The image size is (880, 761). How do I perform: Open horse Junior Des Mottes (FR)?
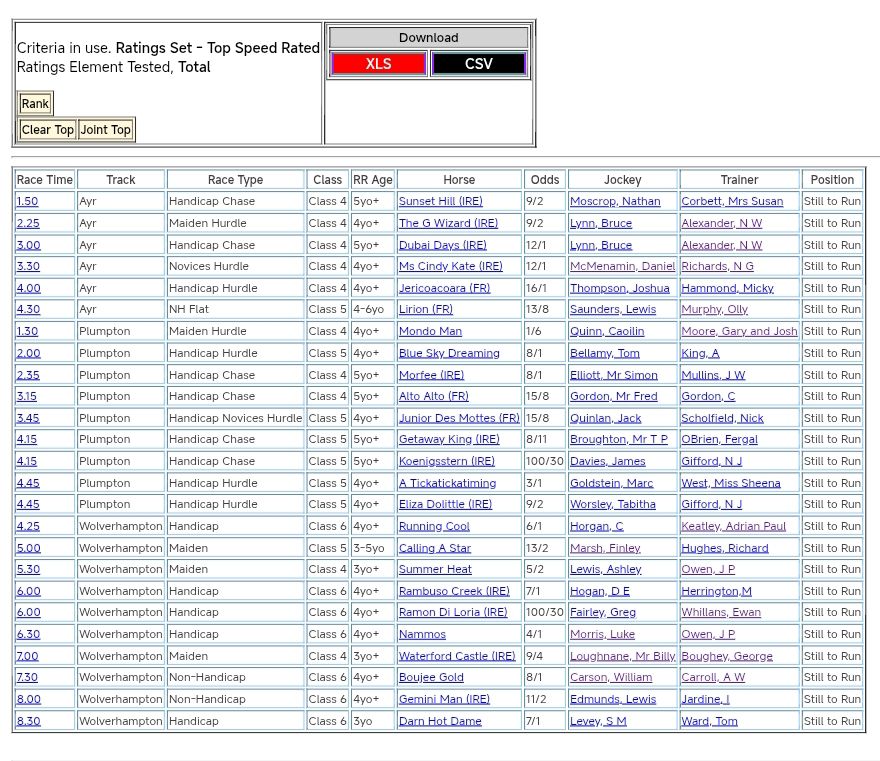tap(459, 418)
